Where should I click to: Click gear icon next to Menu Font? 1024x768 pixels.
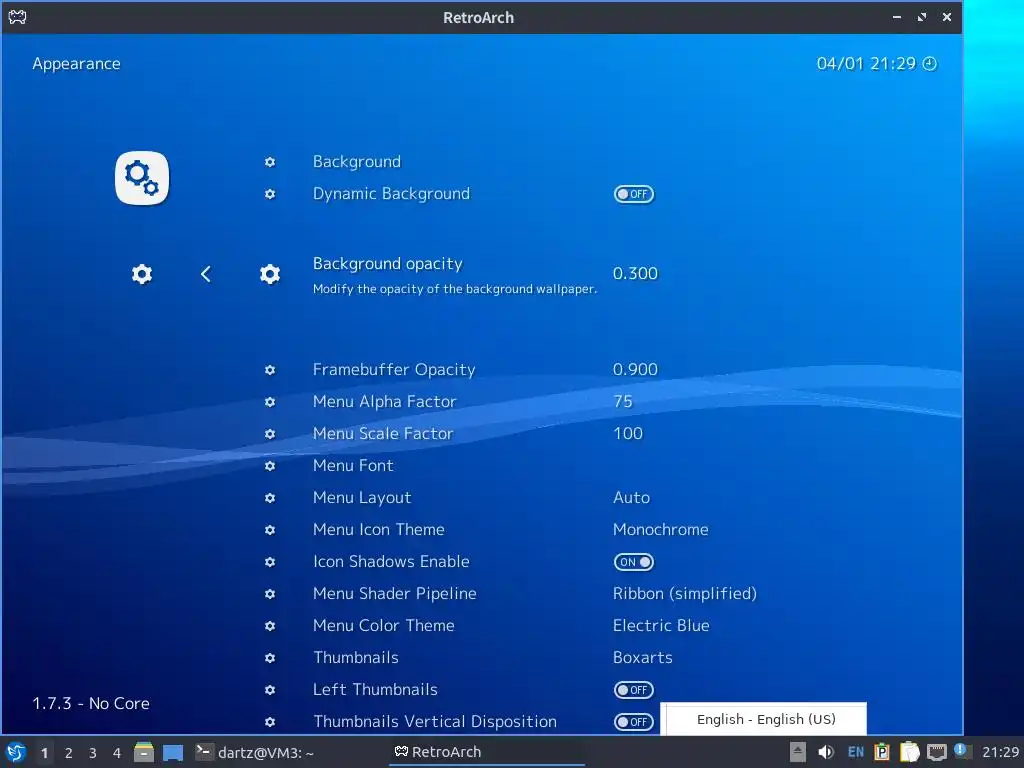[270, 466]
